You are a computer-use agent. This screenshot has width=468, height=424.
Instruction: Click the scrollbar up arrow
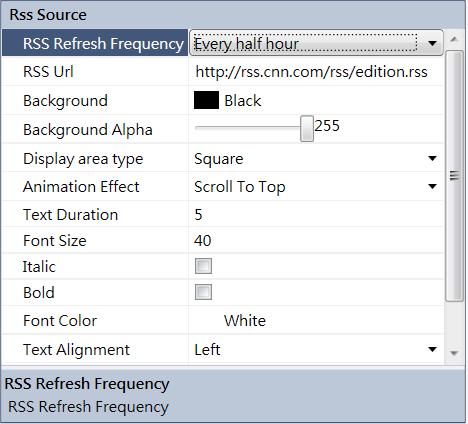pos(454,39)
